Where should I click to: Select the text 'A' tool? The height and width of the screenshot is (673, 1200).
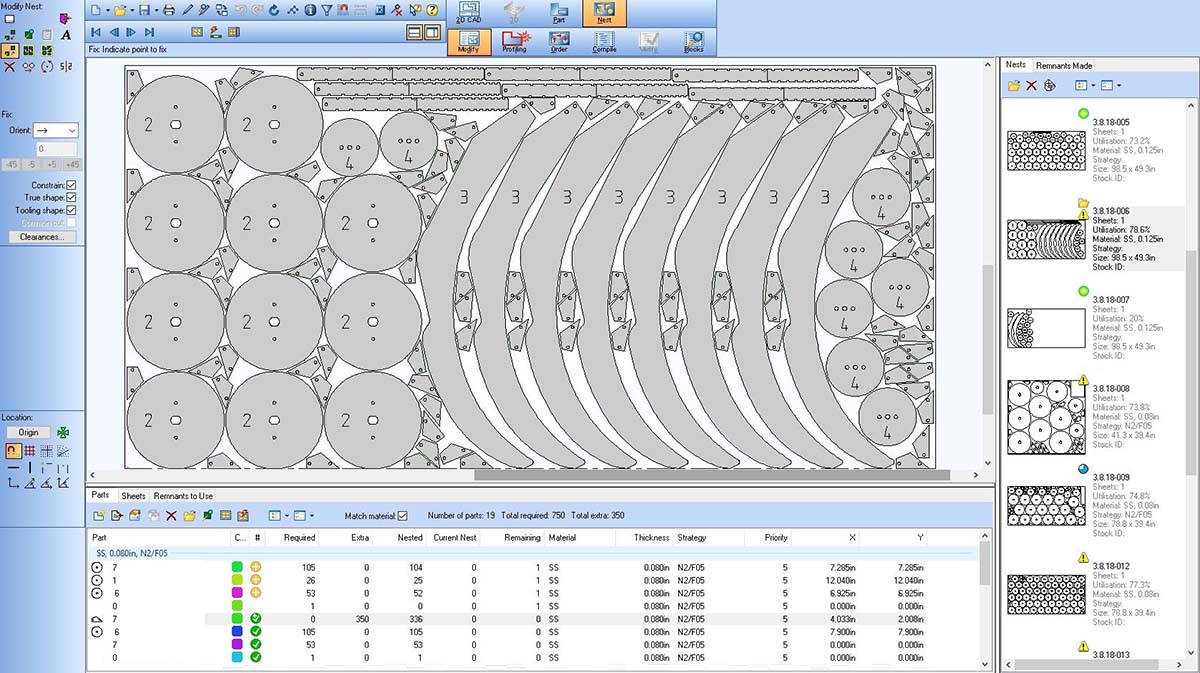coord(66,35)
